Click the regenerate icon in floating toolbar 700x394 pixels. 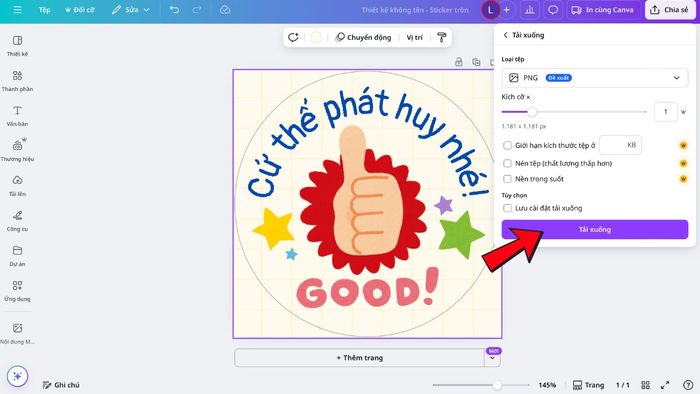coord(293,37)
